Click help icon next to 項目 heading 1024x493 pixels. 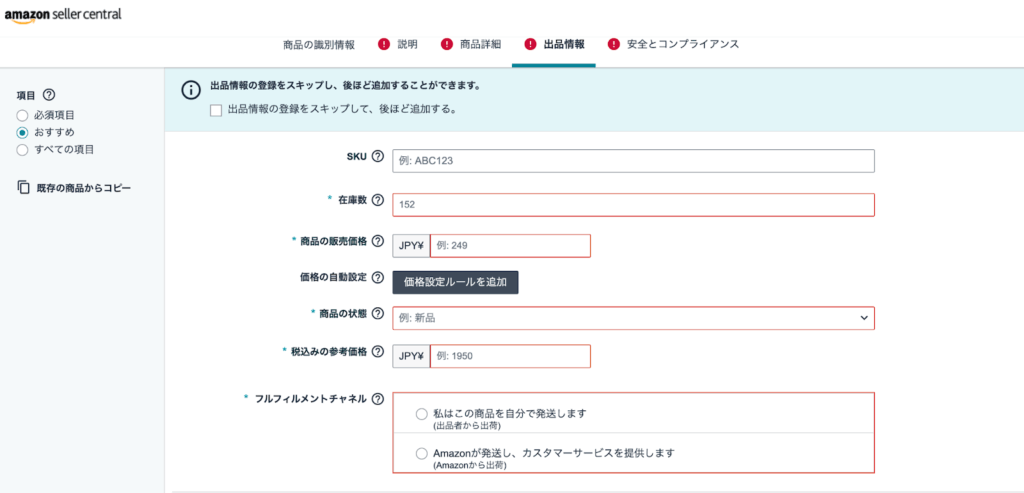[48, 95]
